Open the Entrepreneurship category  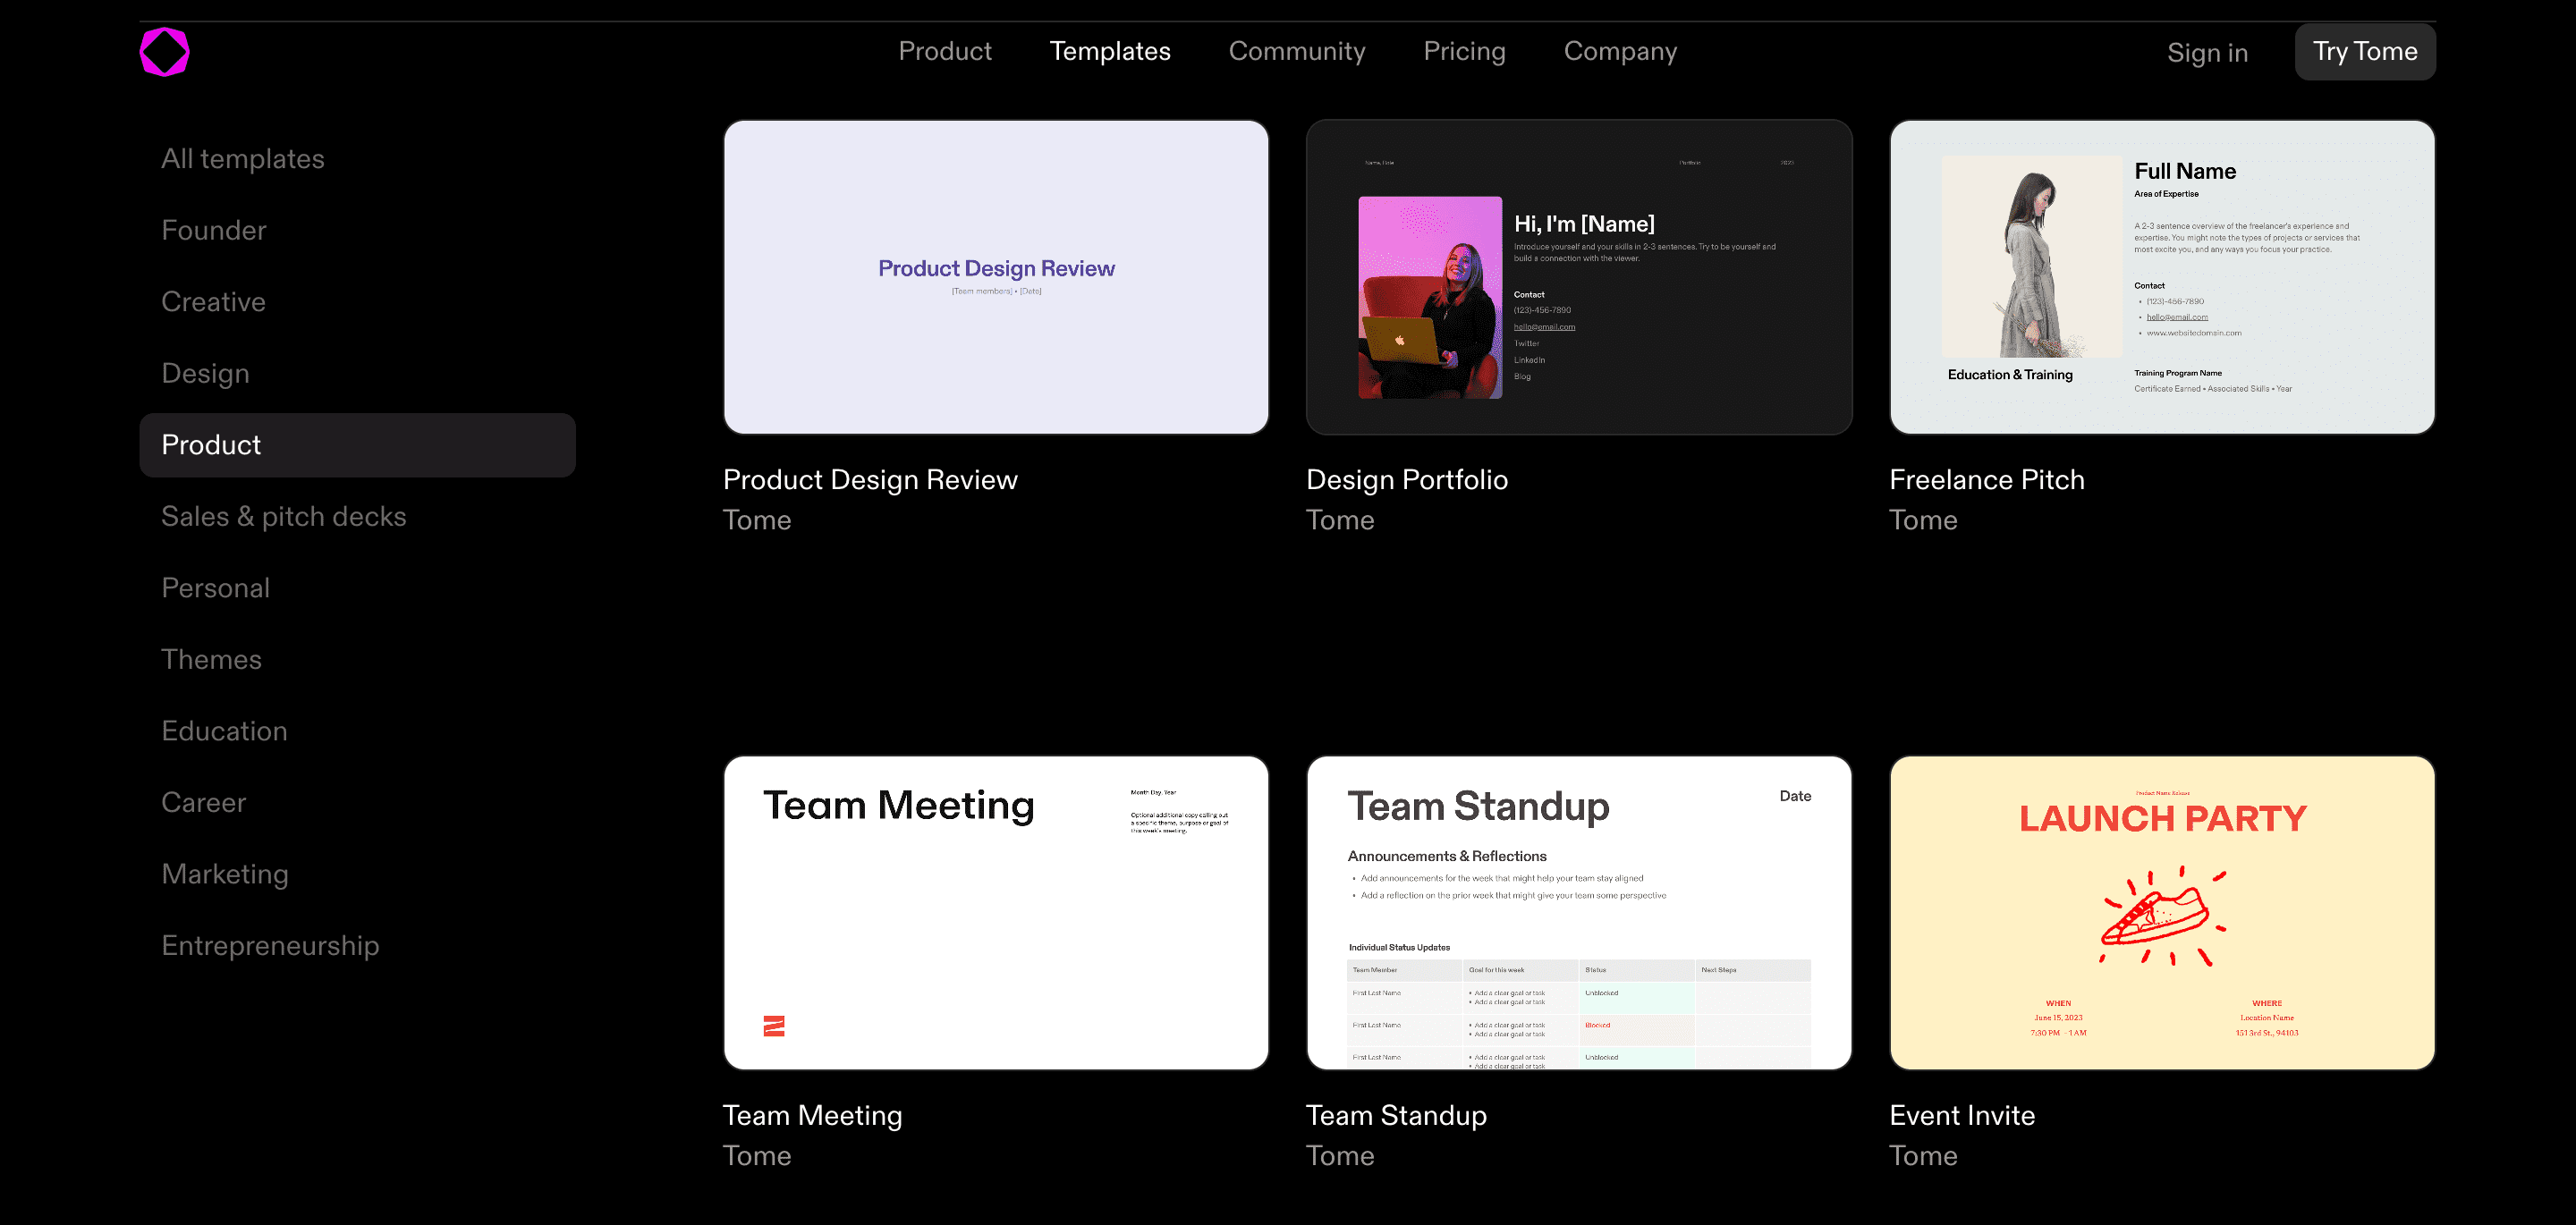point(270,945)
